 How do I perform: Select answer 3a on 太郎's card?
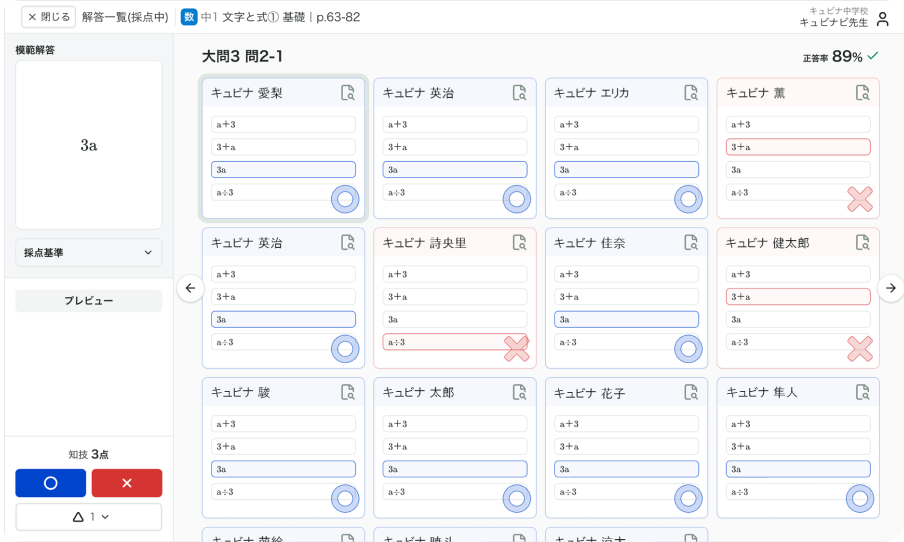[x=455, y=469]
